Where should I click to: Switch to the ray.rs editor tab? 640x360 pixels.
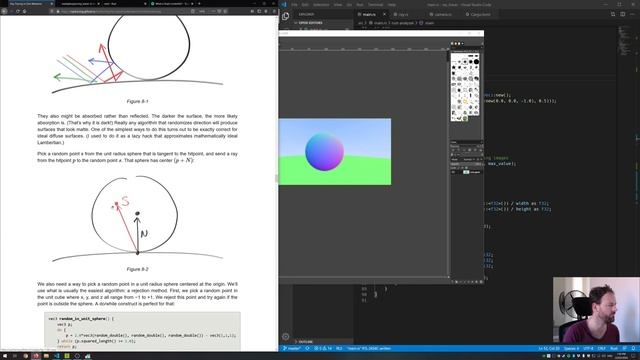point(403,14)
